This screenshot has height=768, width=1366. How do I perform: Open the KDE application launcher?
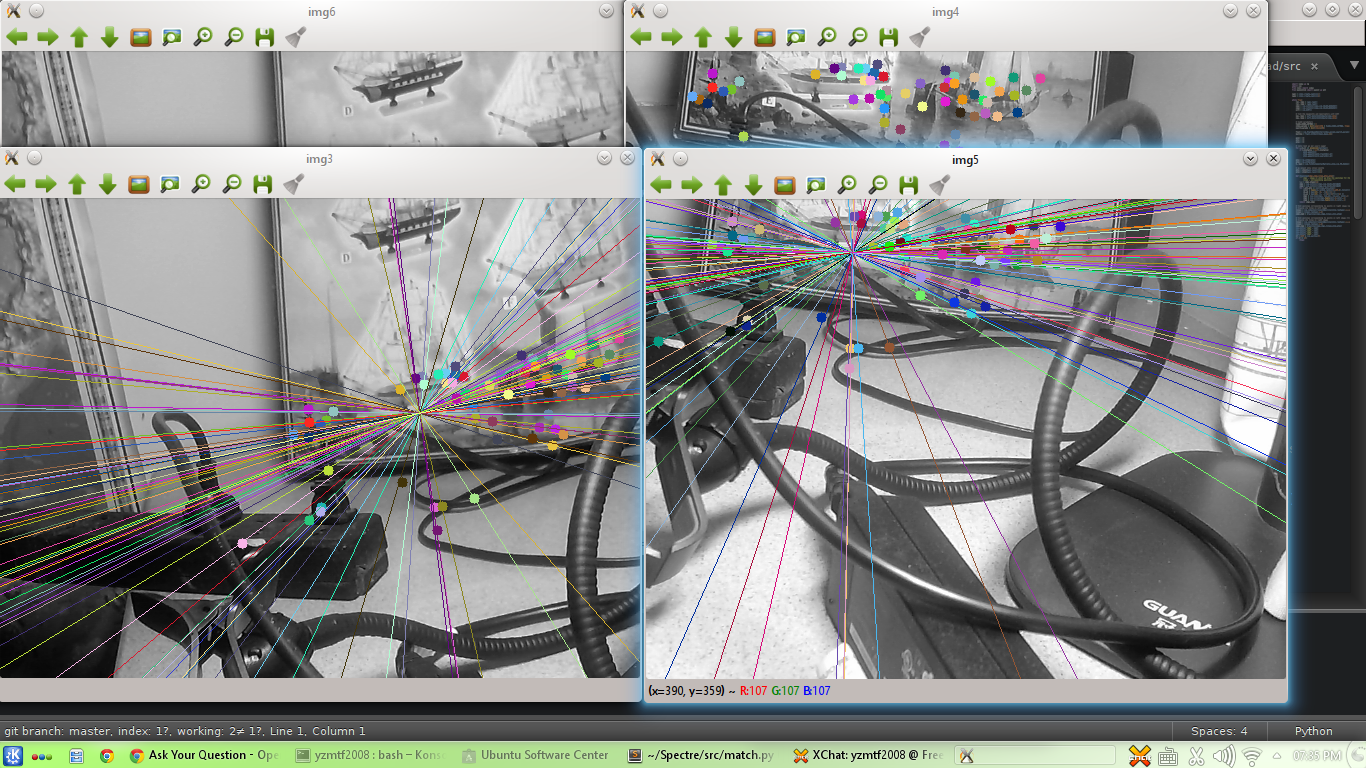[14, 755]
